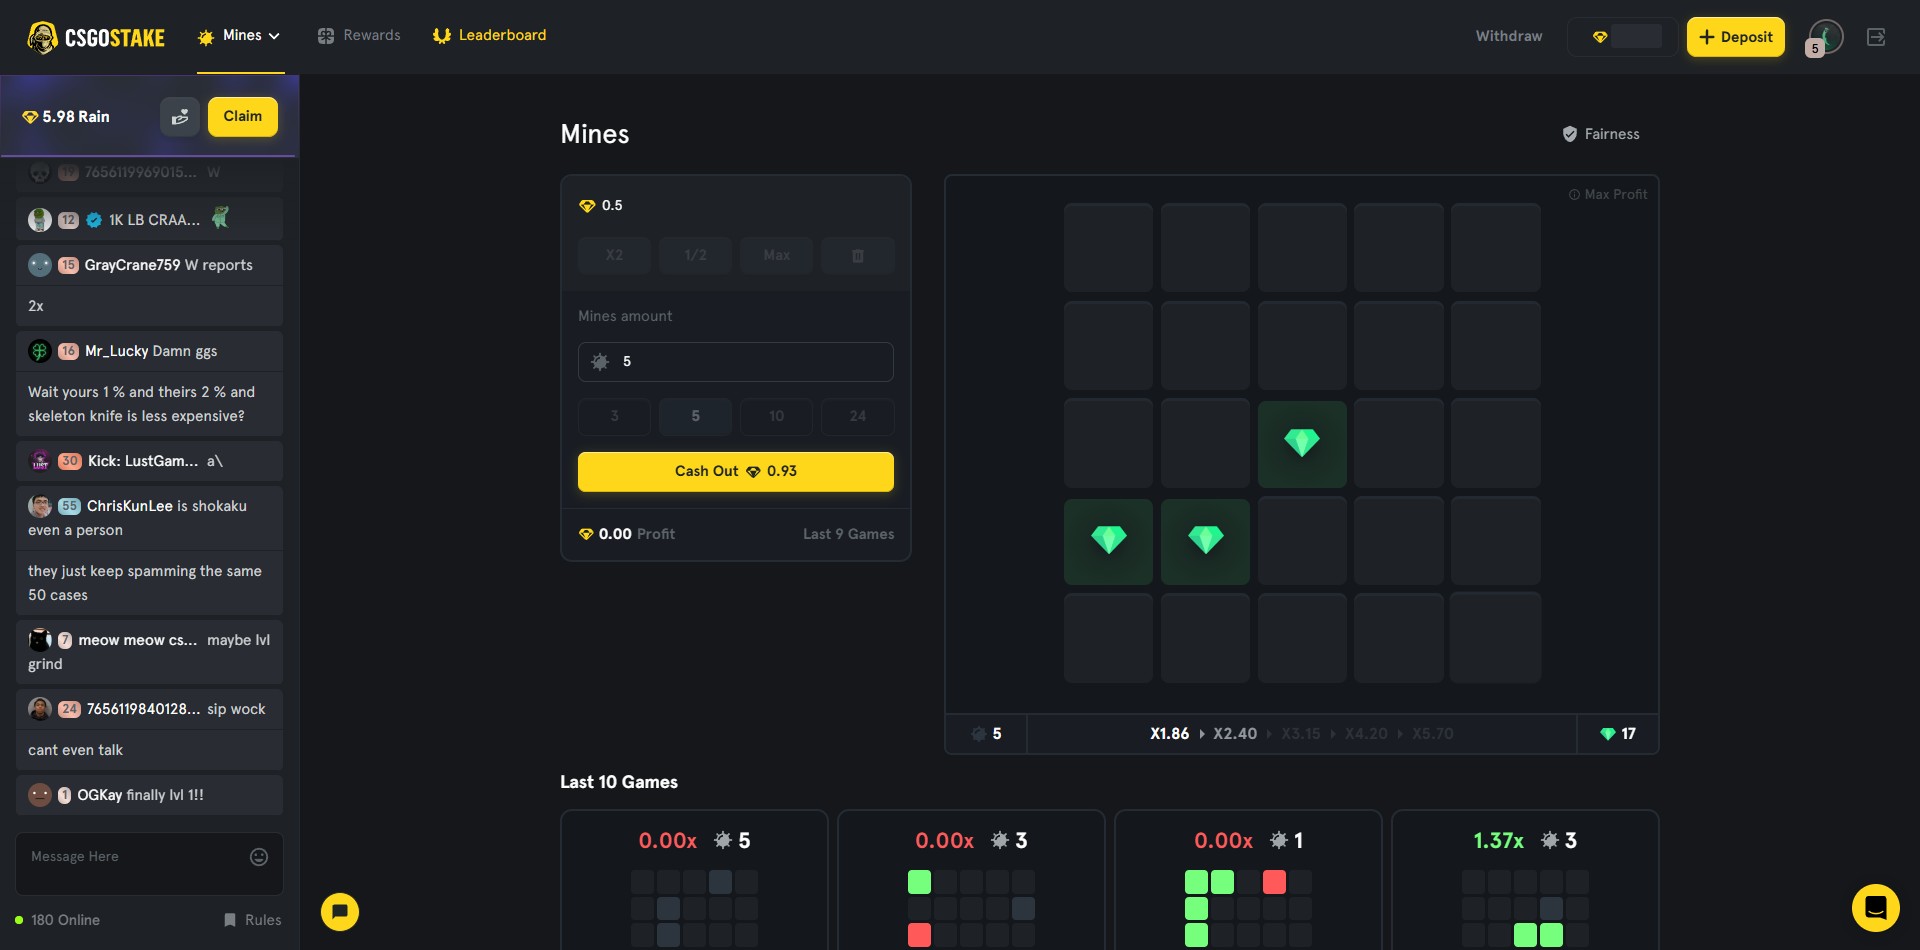The width and height of the screenshot is (1920, 950).
Task: Open the Fairness info
Action: 1601,134
